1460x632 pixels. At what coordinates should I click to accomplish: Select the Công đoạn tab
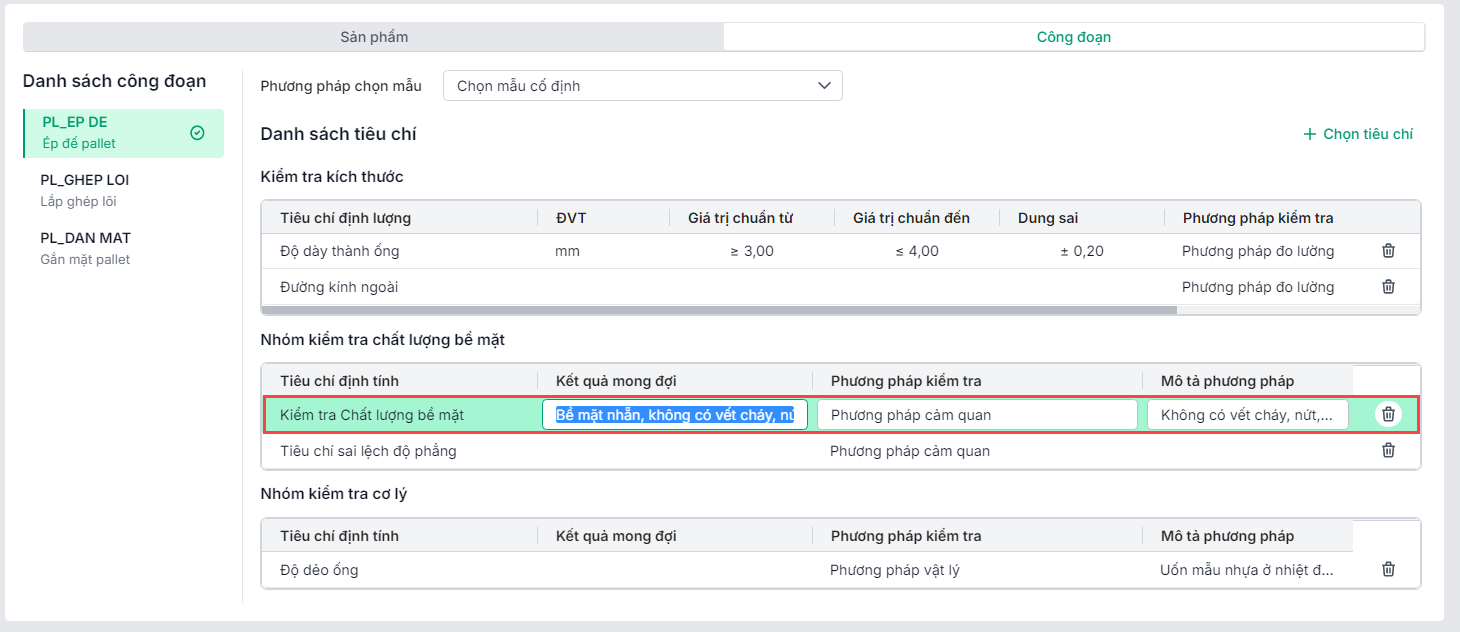pyautogui.click(x=1073, y=37)
